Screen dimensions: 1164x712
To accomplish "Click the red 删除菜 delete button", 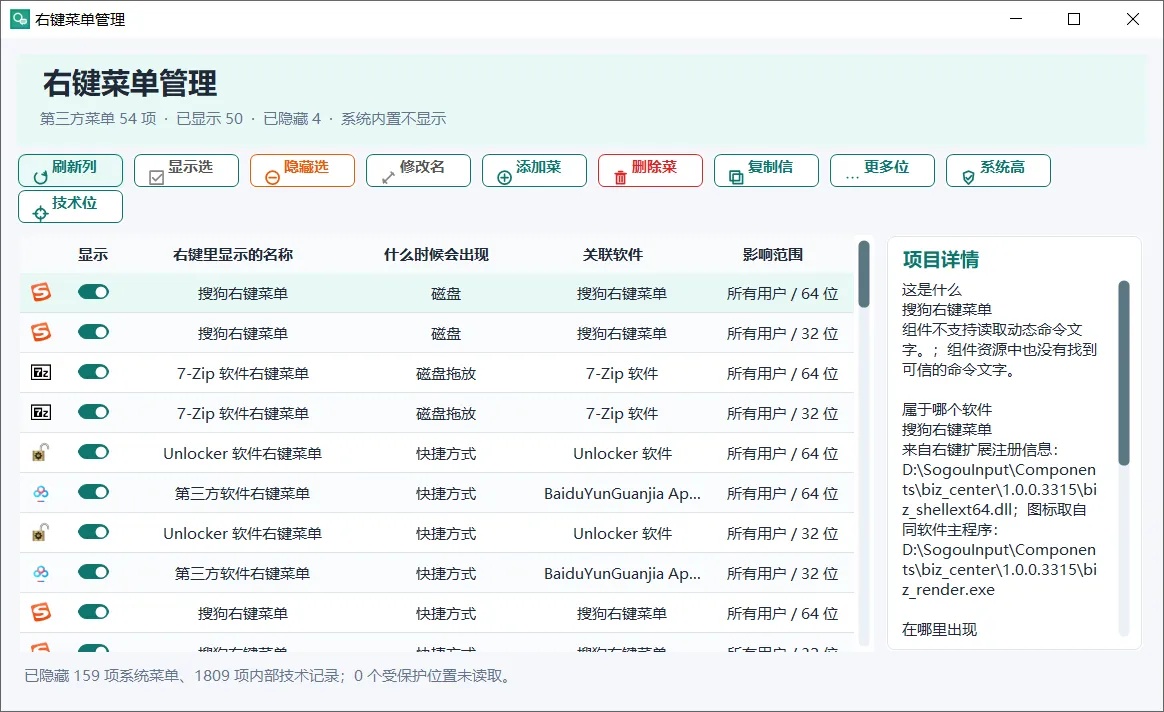I will tap(650, 171).
